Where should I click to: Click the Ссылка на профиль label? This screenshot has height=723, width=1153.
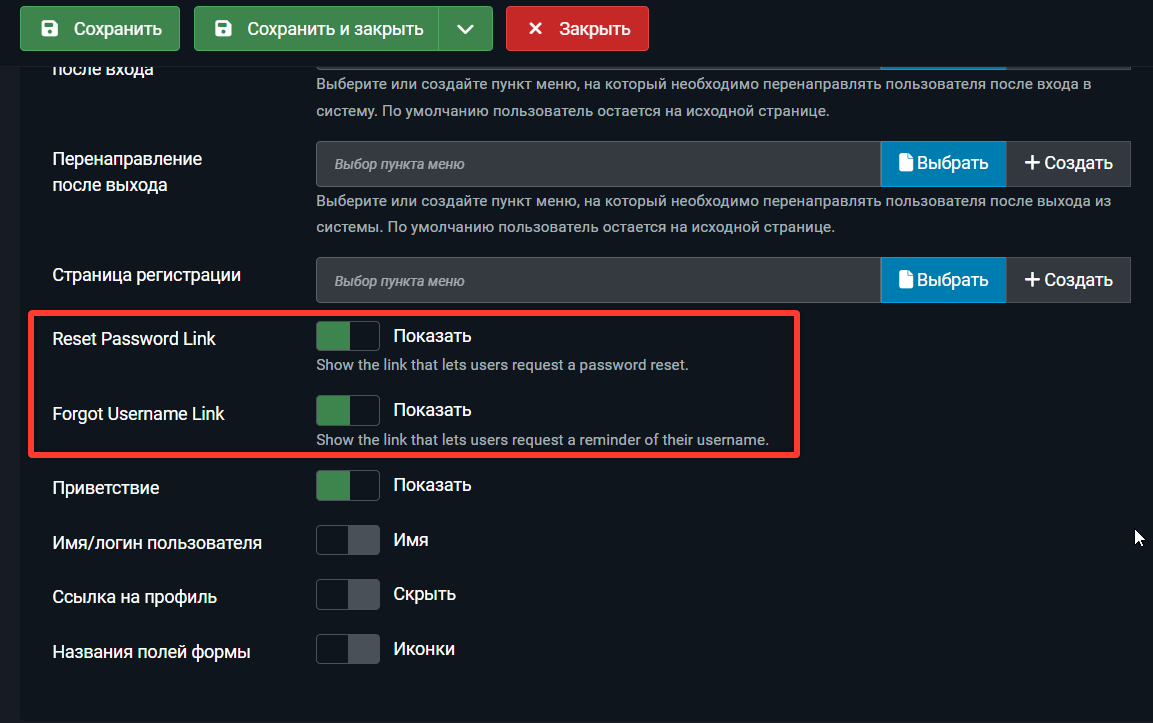pyautogui.click(x=135, y=597)
